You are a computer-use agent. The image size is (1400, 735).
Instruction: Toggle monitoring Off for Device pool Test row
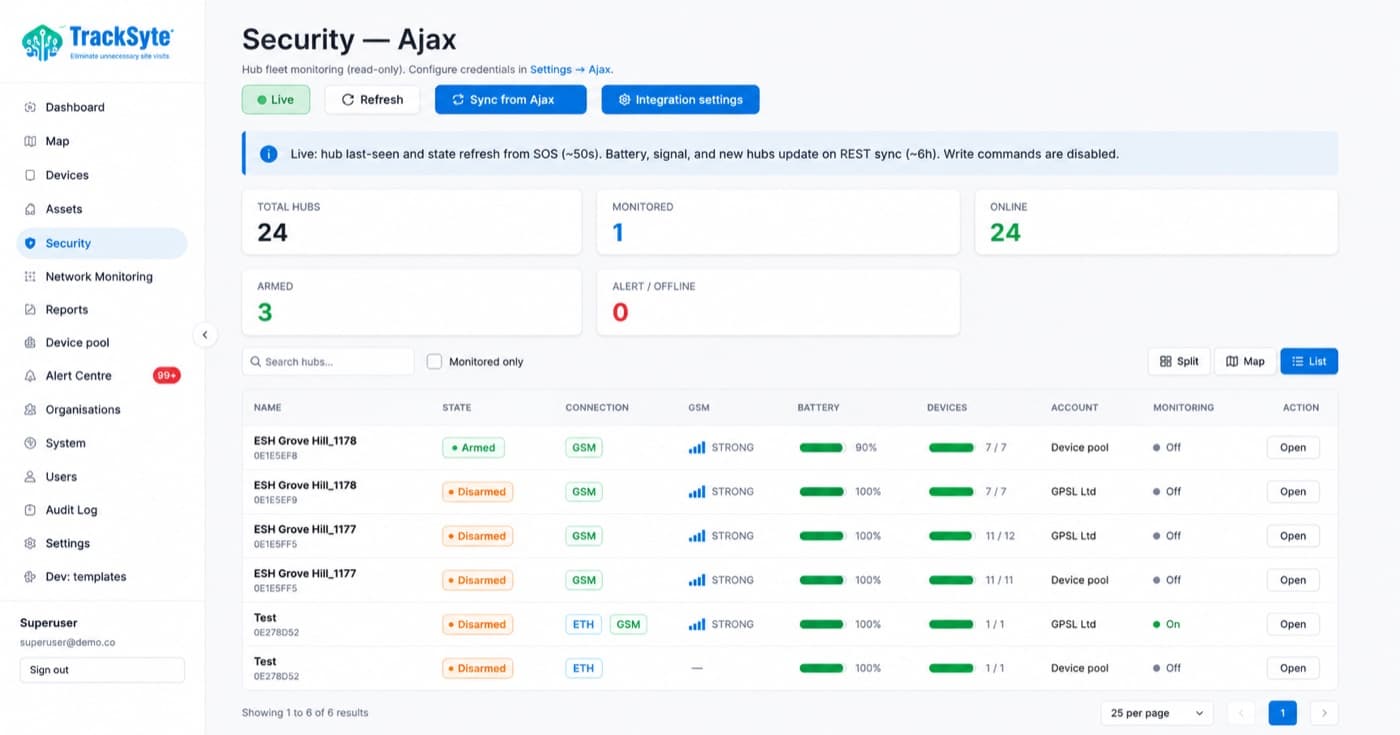click(x=1166, y=668)
